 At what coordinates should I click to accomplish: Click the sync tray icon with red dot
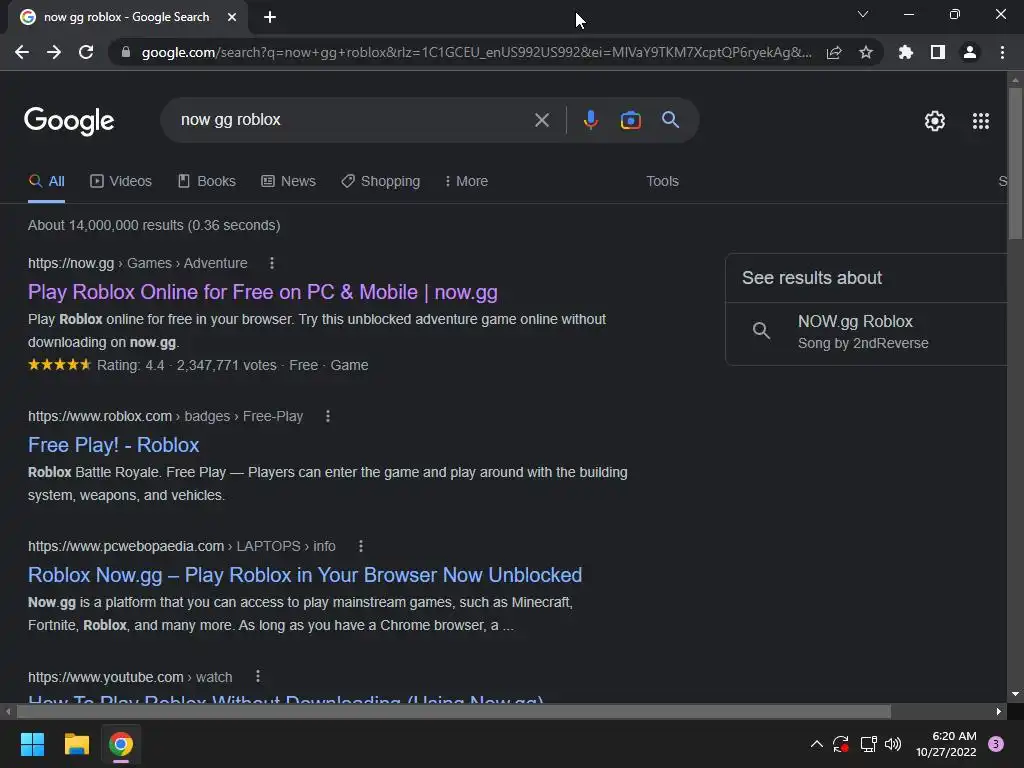pos(840,744)
